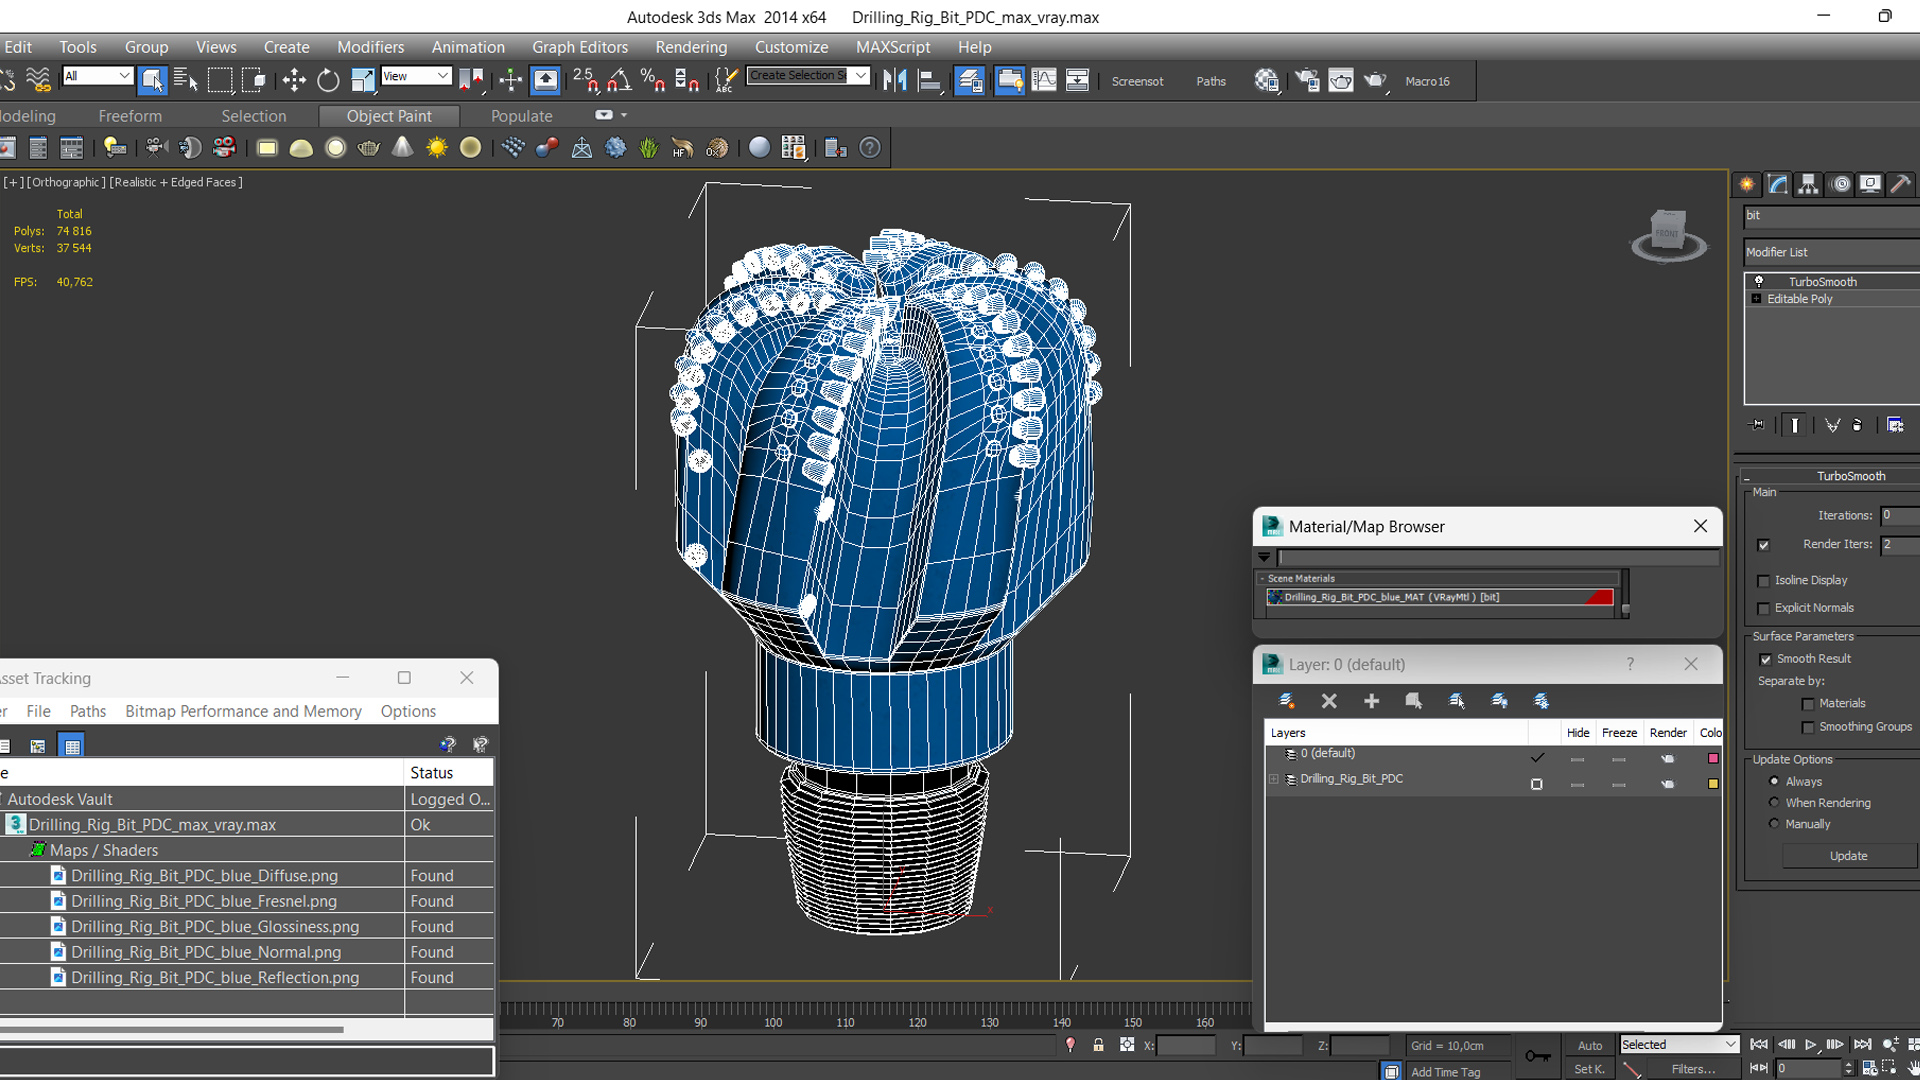This screenshot has width=1920, height=1080.
Task: Collapse the TurboSmooth rollout
Action: pyautogui.click(x=1746, y=477)
